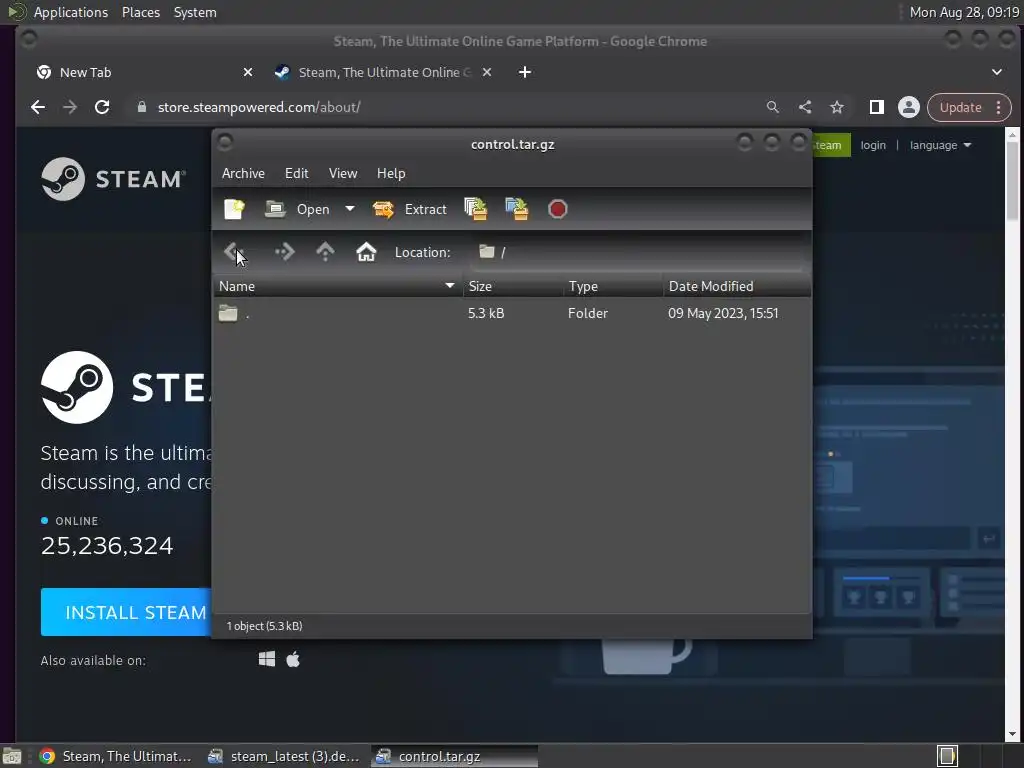Bookmark this page with star icon
This screenshot has height=768, width=1024.
[x=837, y=107]
